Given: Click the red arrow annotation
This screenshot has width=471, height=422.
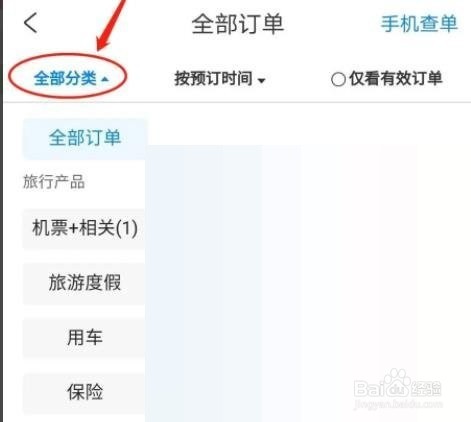Looking at the screenshot, I should pyautogui.click(x=110, y=26).
